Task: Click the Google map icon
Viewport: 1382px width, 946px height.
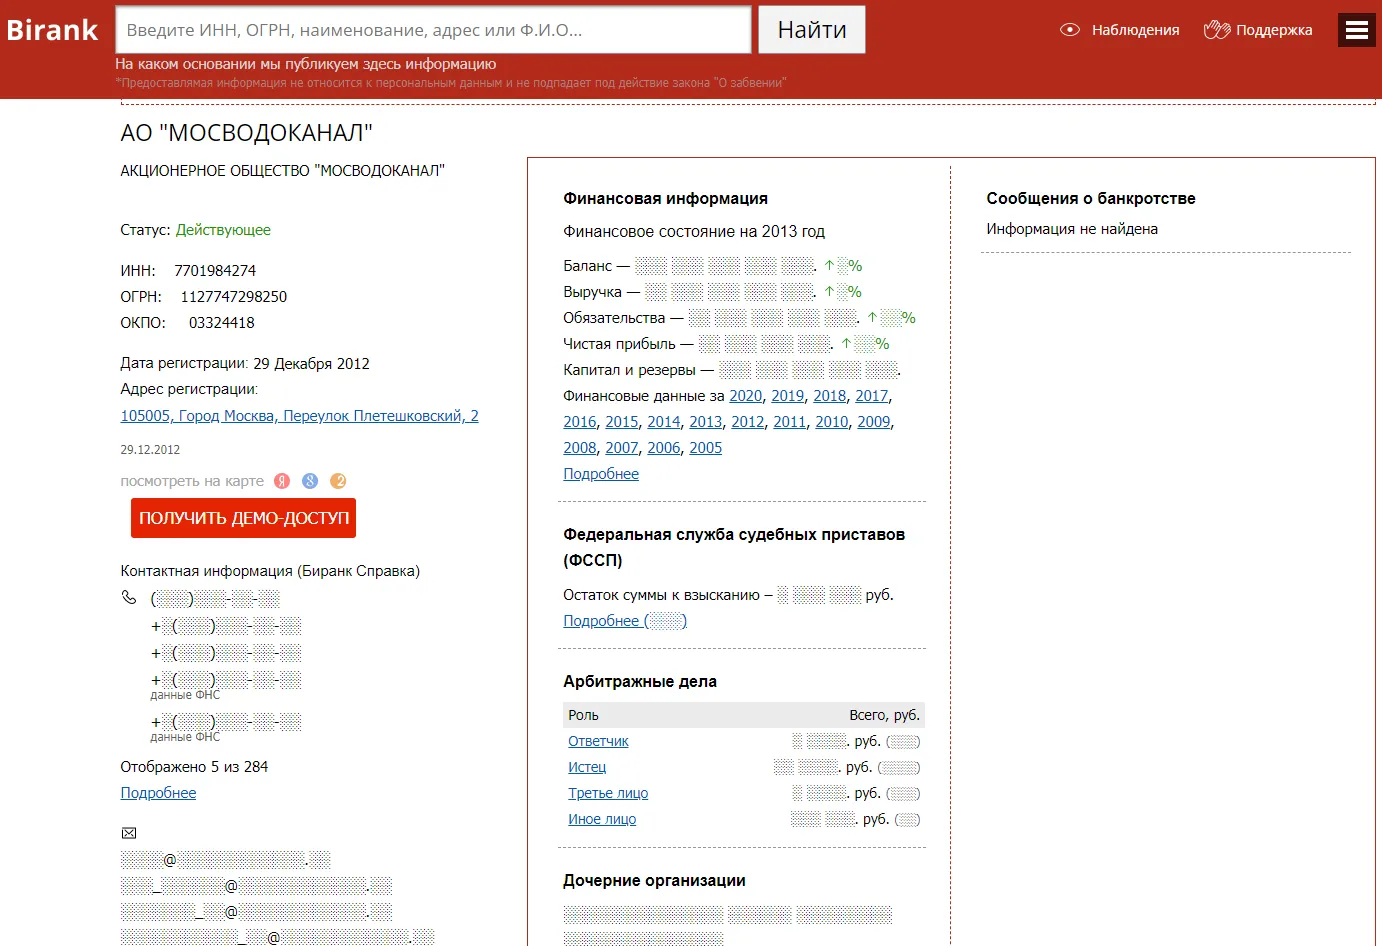Action: (310, 481)
